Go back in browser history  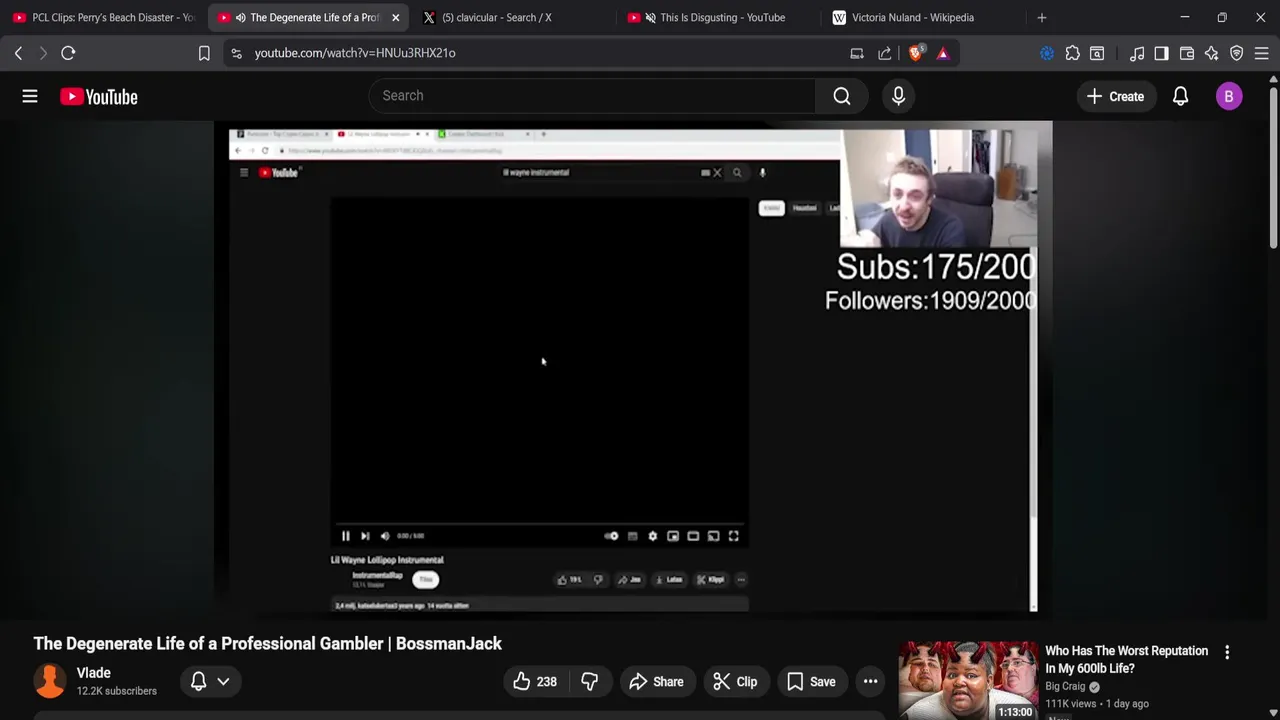tap(18, 53)
